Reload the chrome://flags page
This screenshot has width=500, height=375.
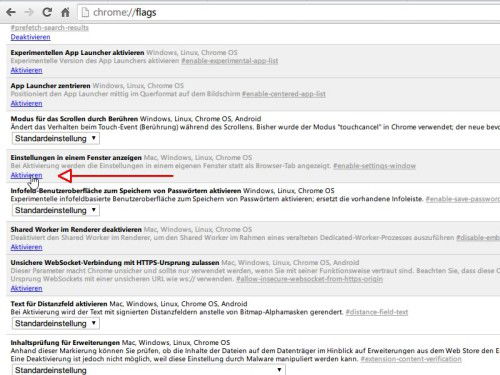[x=47, y=12]
